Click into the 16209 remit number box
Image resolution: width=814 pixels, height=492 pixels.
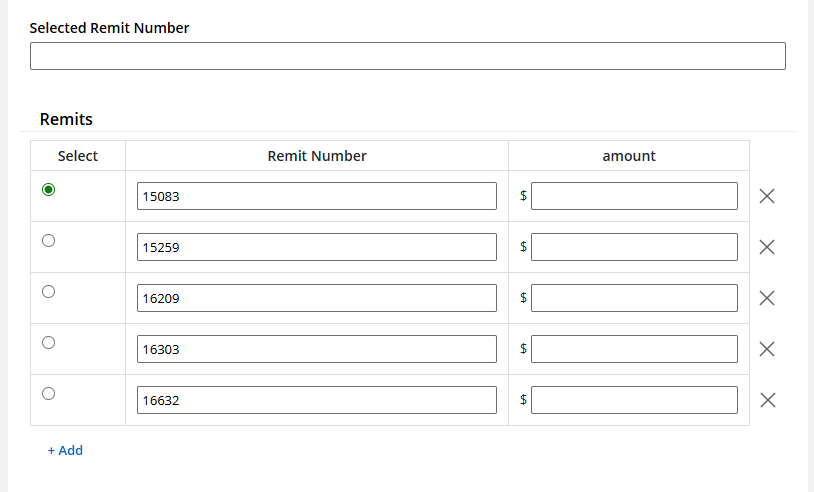[x=316, y=298]
